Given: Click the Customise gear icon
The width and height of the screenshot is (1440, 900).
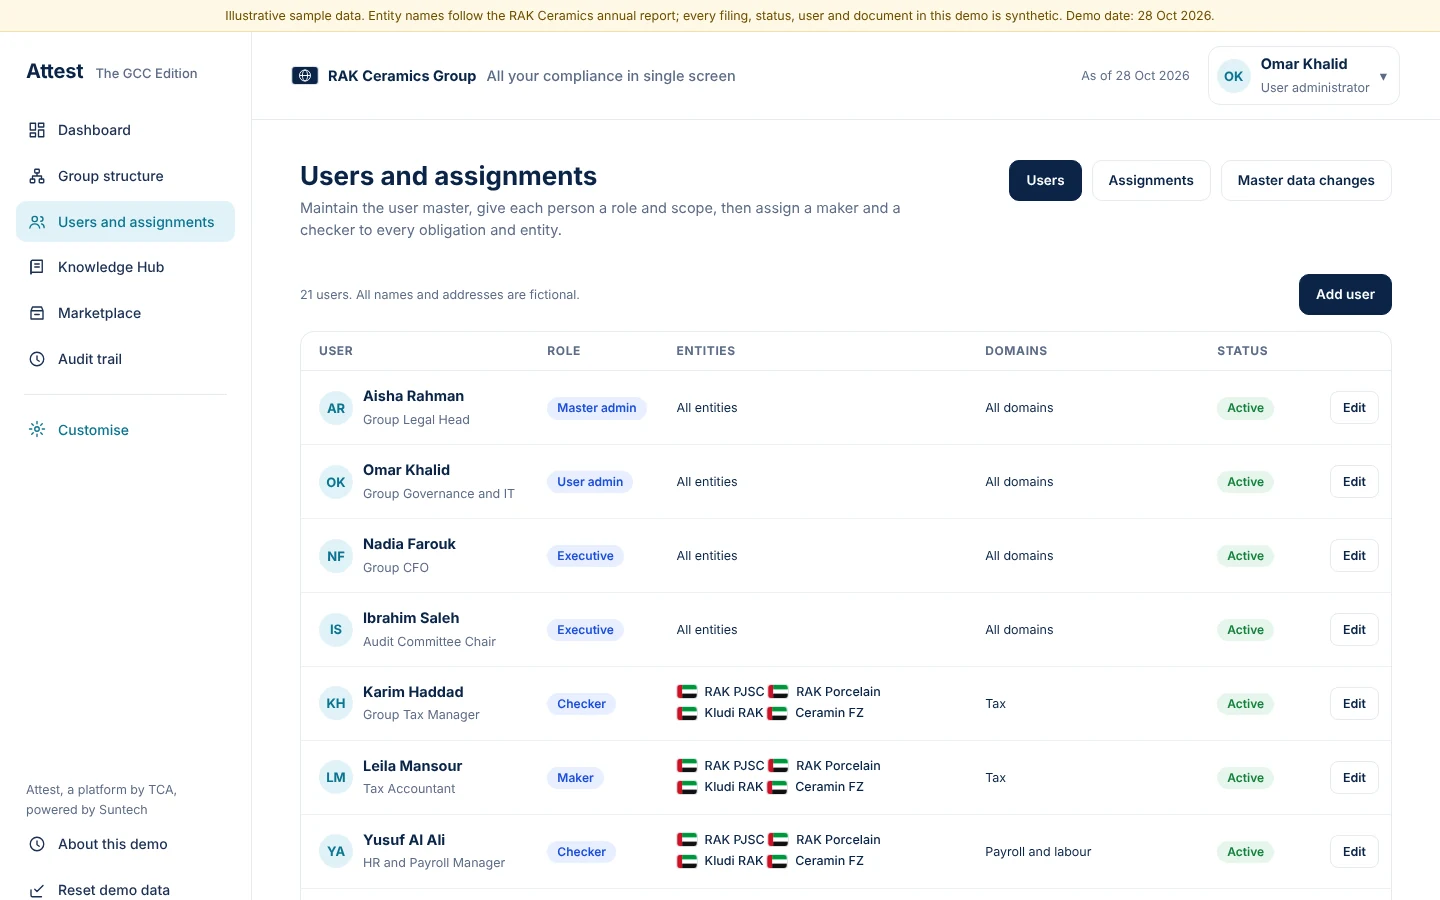Looking at the screenshot, I should (37, 429).
